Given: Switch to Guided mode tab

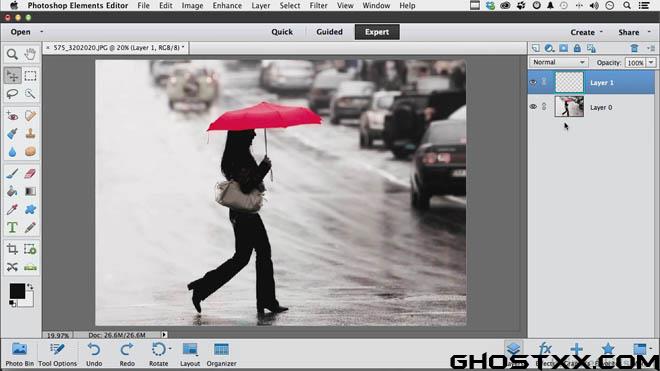Looking at the screenshot, I should (329, 32).
